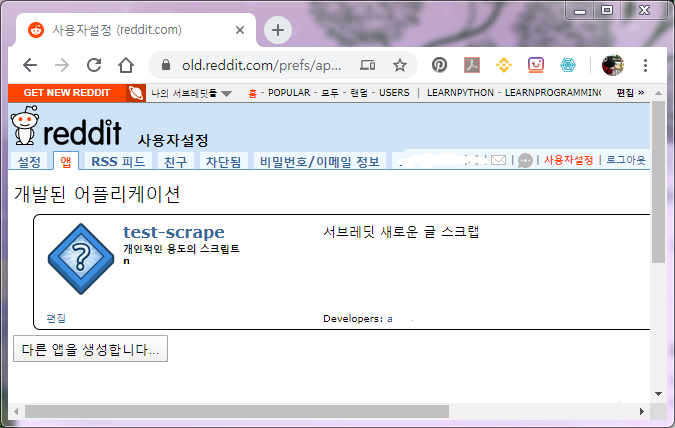Click the 홈 home link in subreddit bar
675x428 pixels.
click(x=252, y=93)
